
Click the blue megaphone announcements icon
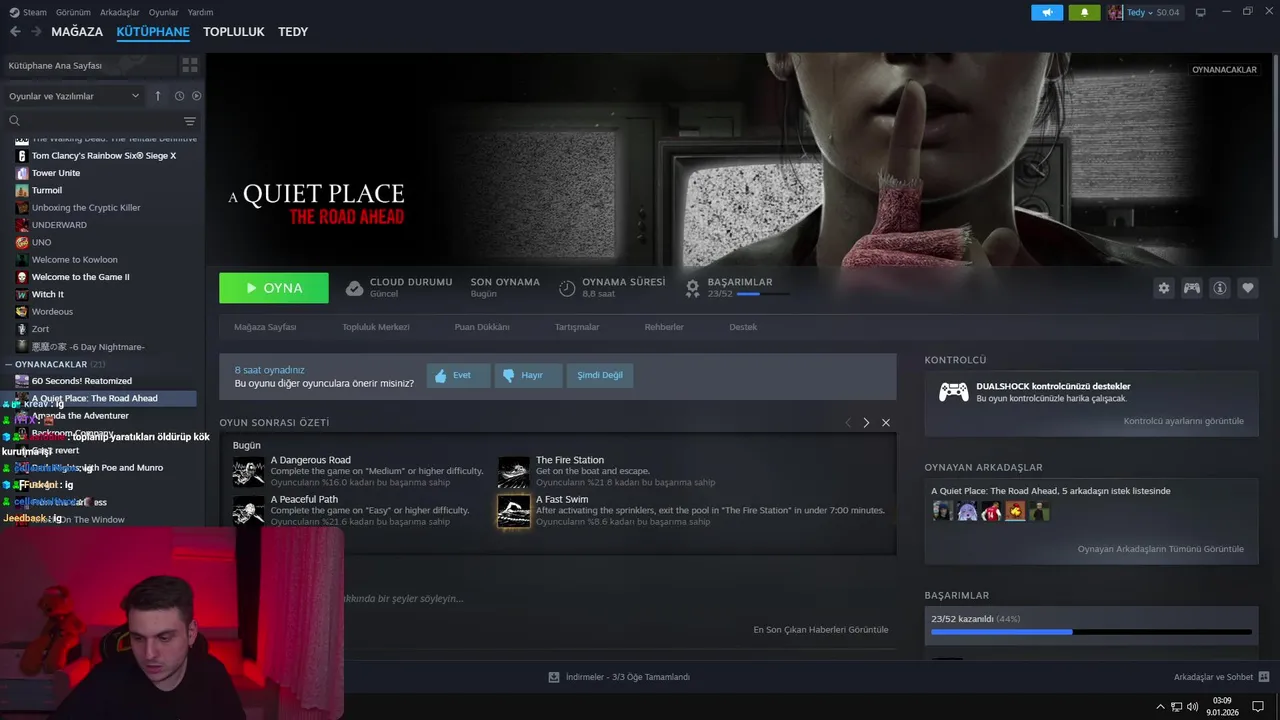point(1047,12)
